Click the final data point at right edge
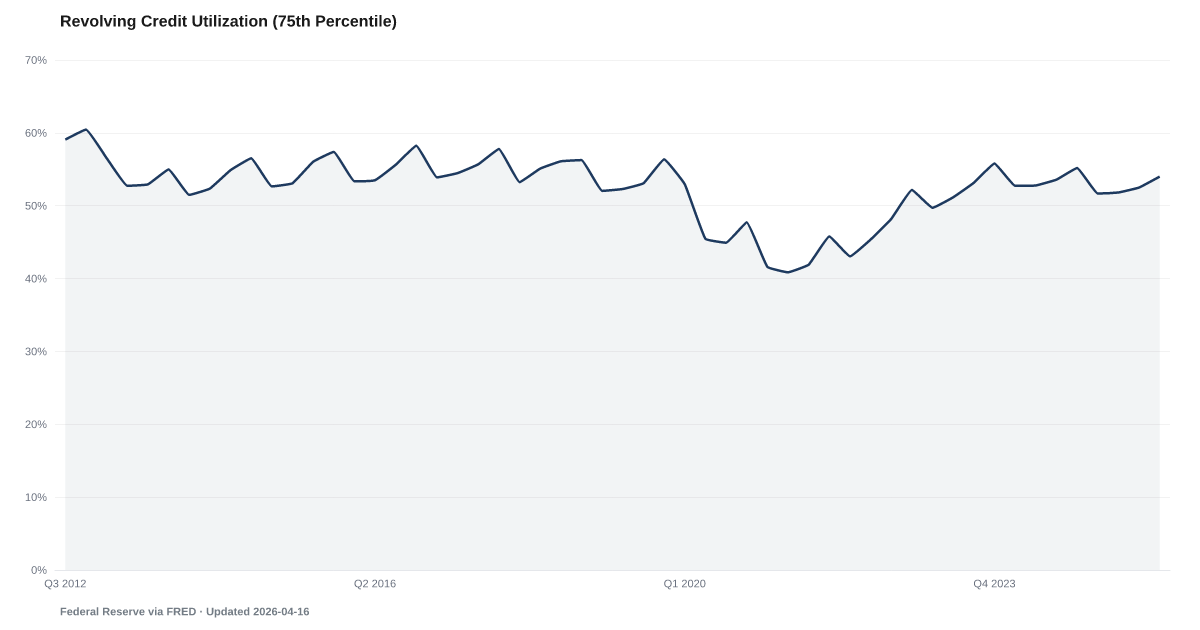The width and height of the screenshot is (1200, 630). click(x=1159, y=176)
